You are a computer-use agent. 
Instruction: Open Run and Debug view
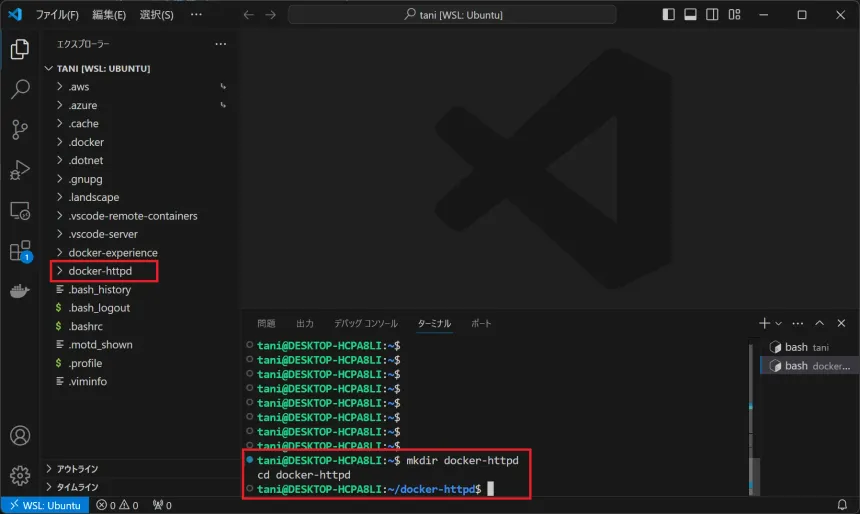point(20,170)
